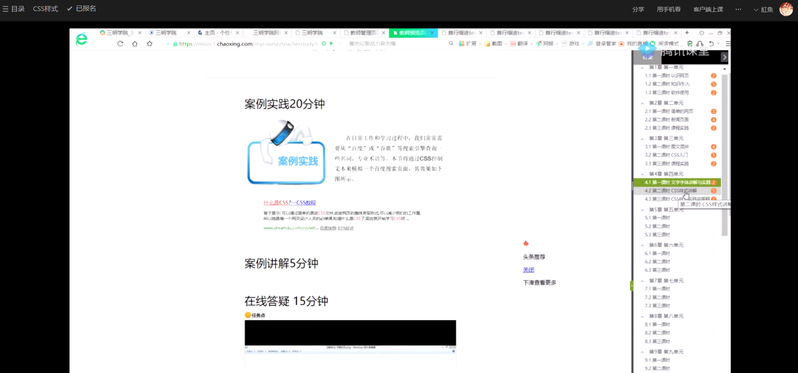
Task: Click the orange 任务点 marker
Action: [248, 315]
